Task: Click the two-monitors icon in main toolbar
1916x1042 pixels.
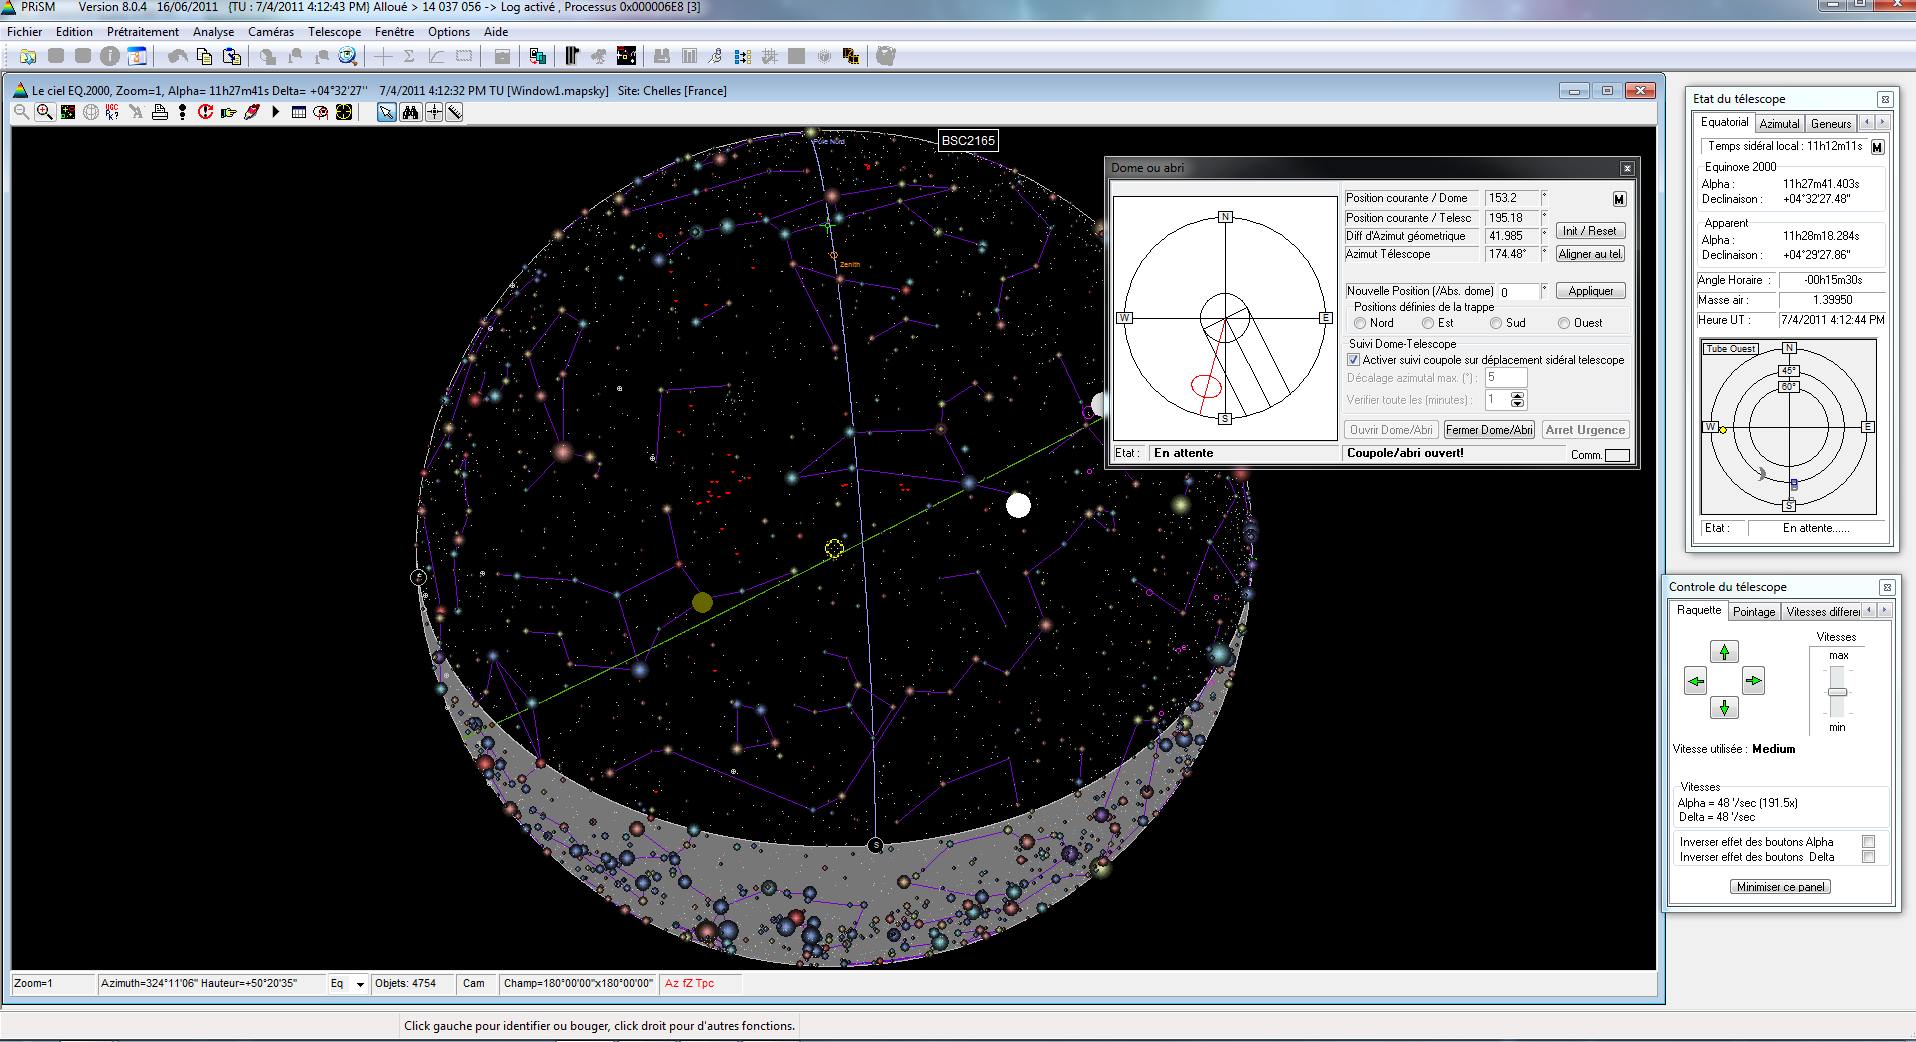Action: (x=538, y=56)
